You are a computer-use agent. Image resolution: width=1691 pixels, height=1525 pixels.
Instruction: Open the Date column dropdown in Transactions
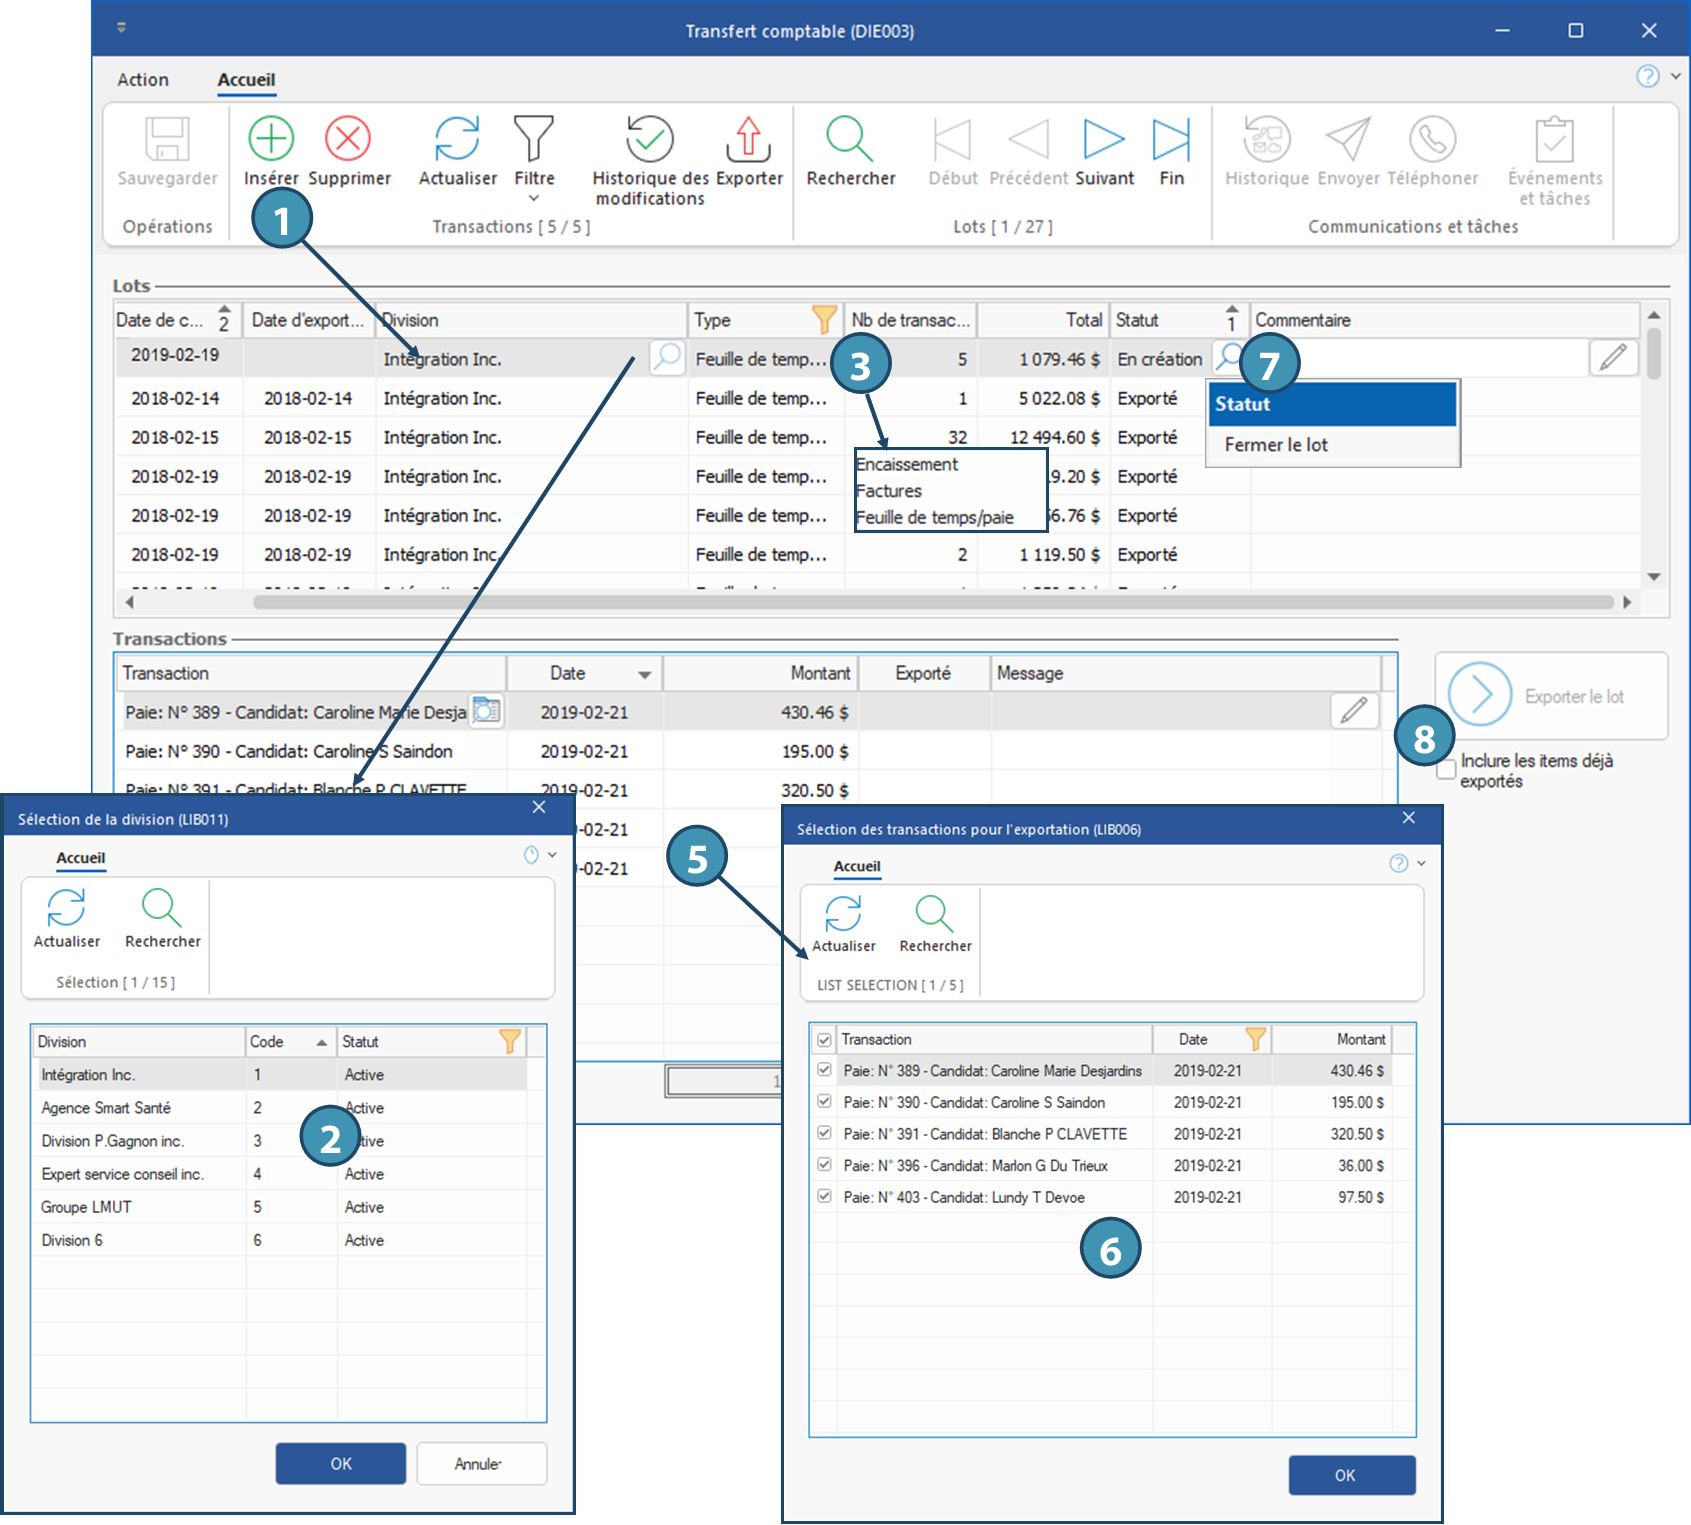click(645, 675)
